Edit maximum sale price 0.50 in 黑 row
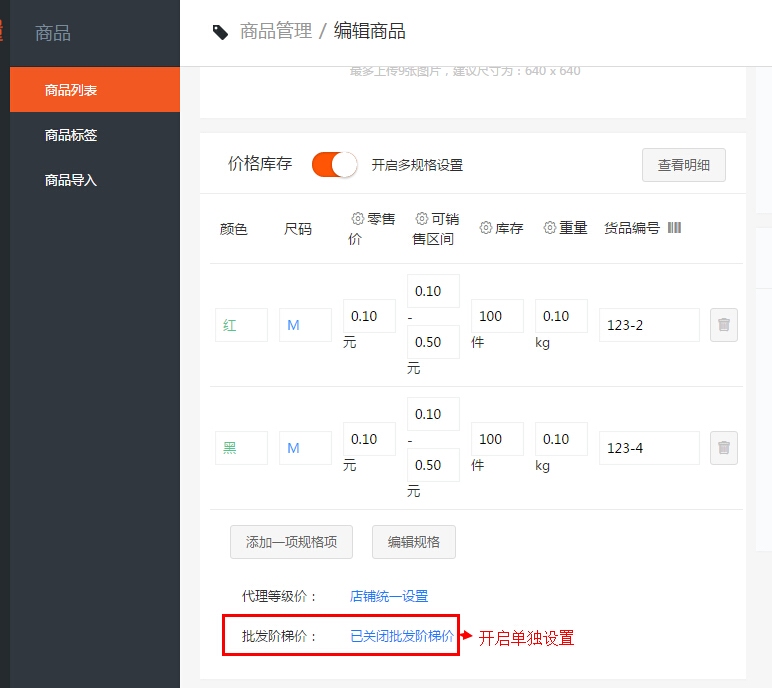Image resolution: width=772 pixels, height=688 pixels. pyautogui.click(x=433, y=465)
